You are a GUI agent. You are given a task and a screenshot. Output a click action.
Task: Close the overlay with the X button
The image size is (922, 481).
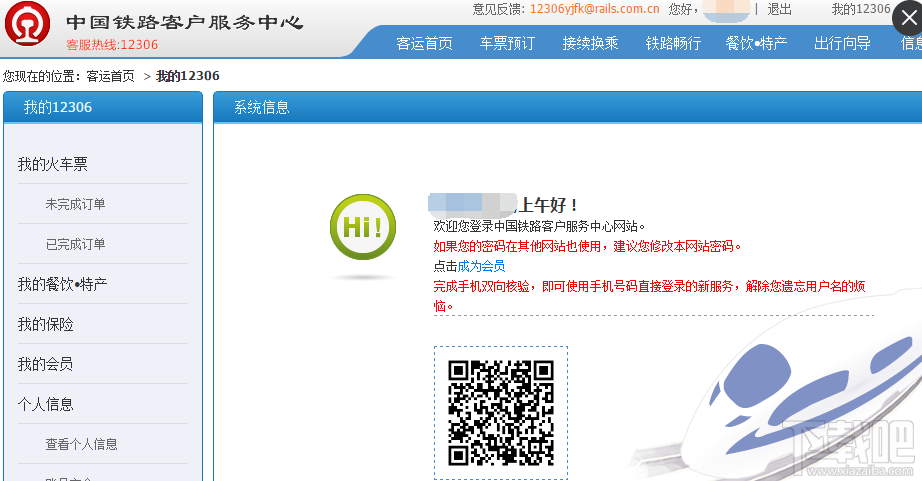pos(908,18)
